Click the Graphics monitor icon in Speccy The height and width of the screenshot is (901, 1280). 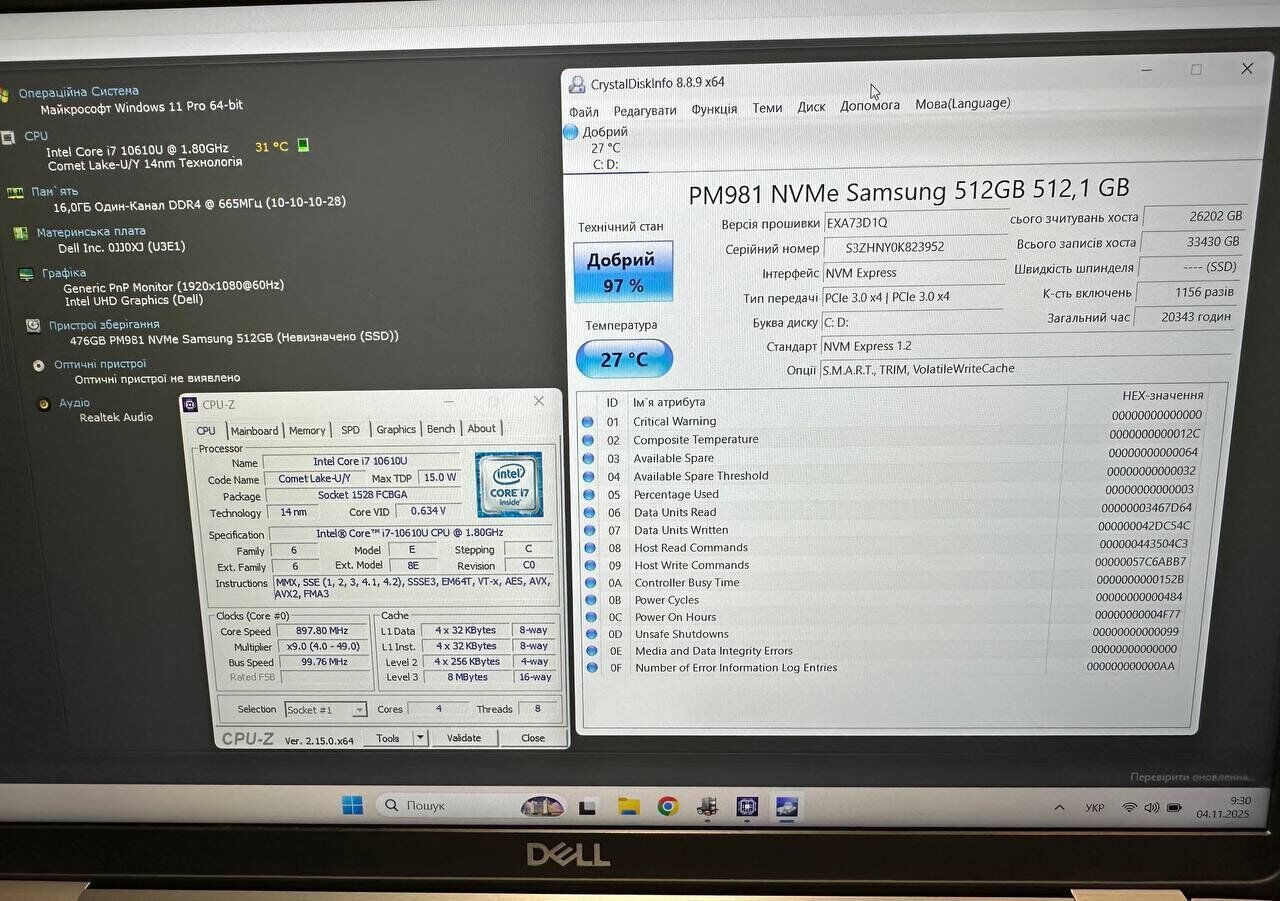coord(26,274)
